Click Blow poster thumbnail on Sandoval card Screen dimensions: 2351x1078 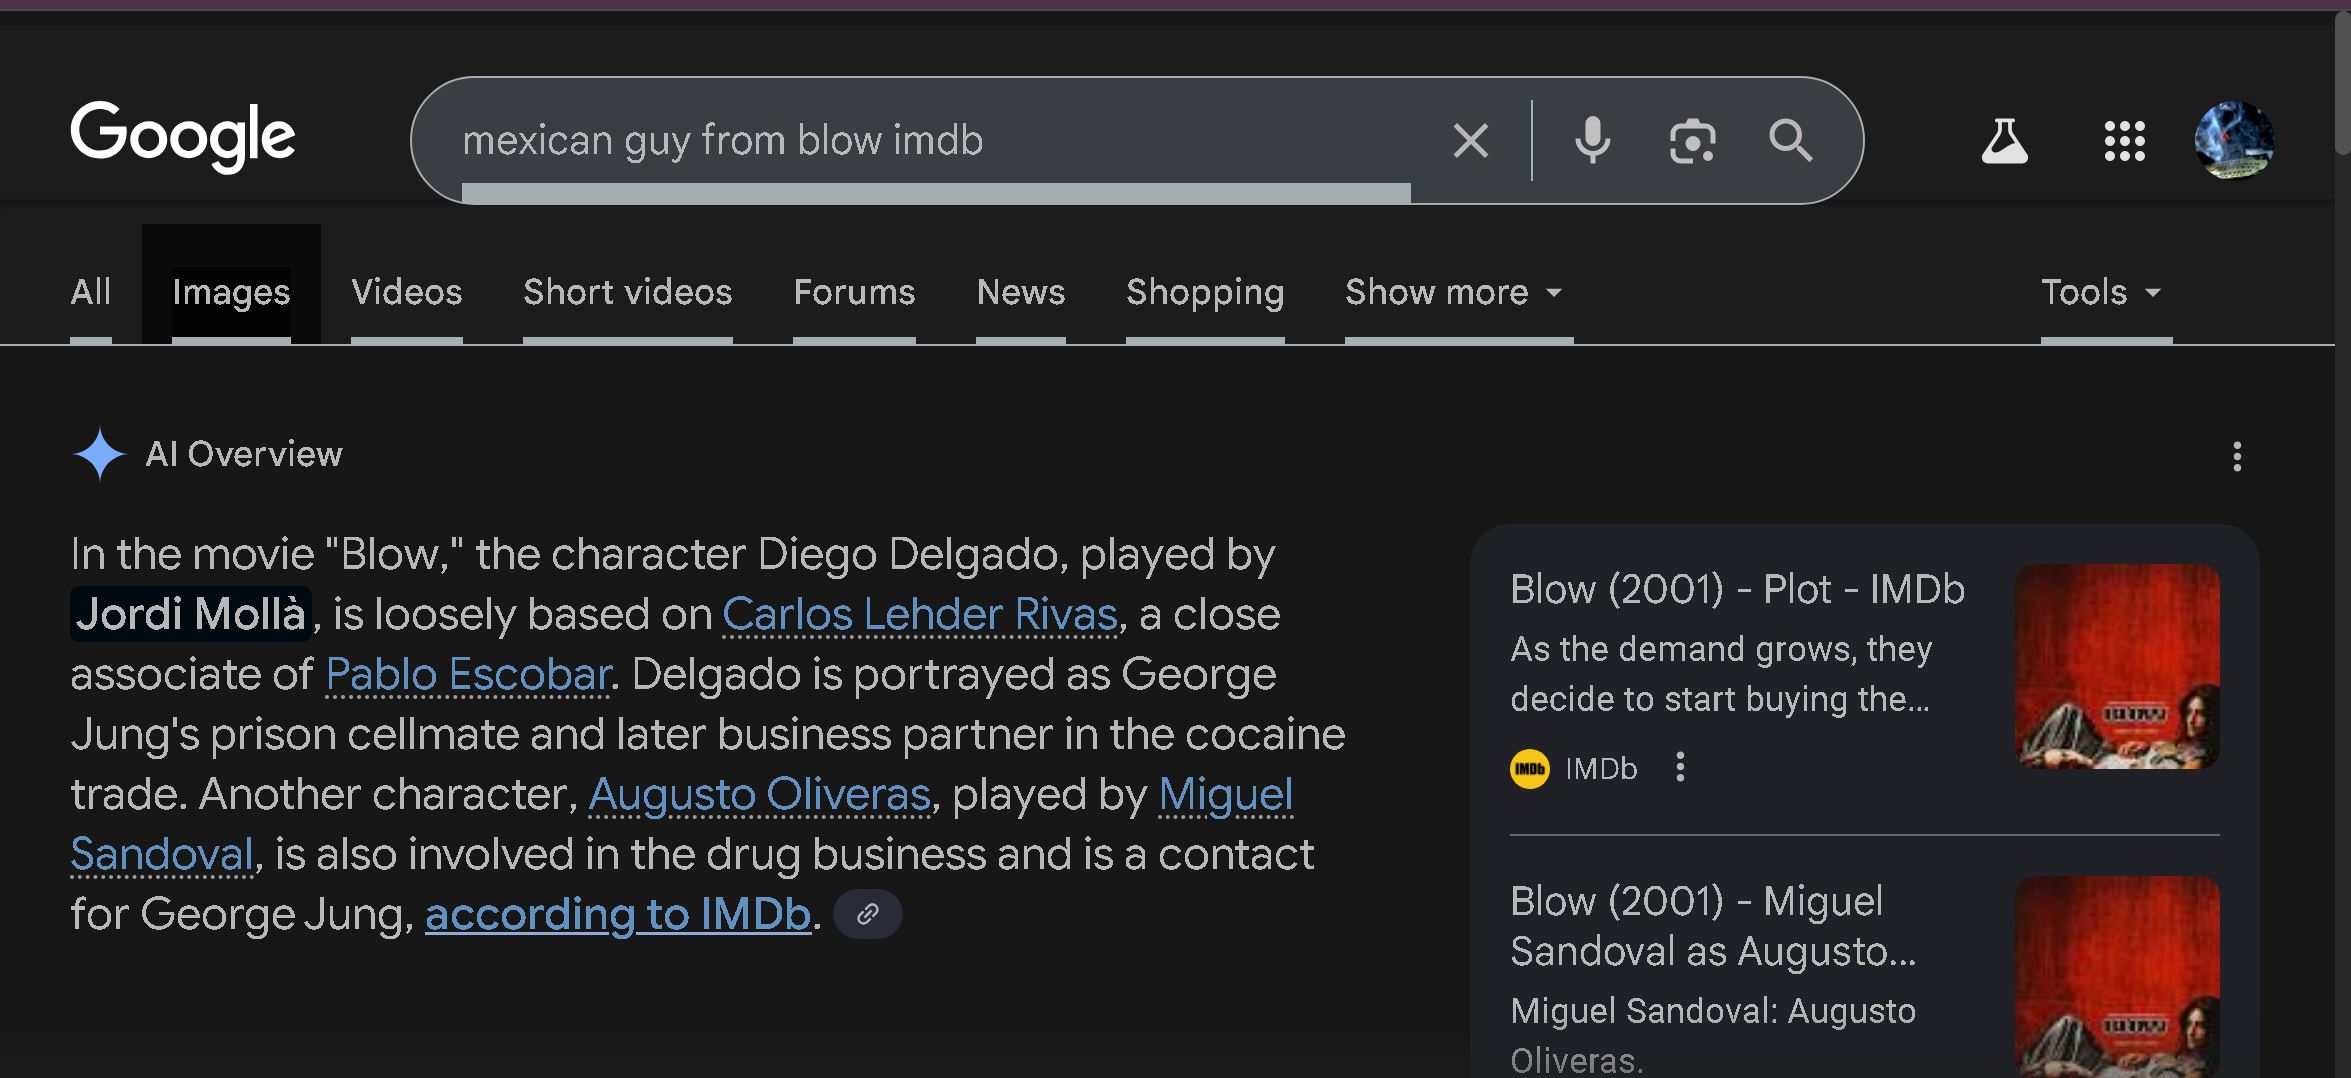pyautogui.click(x=2117, y=977)
